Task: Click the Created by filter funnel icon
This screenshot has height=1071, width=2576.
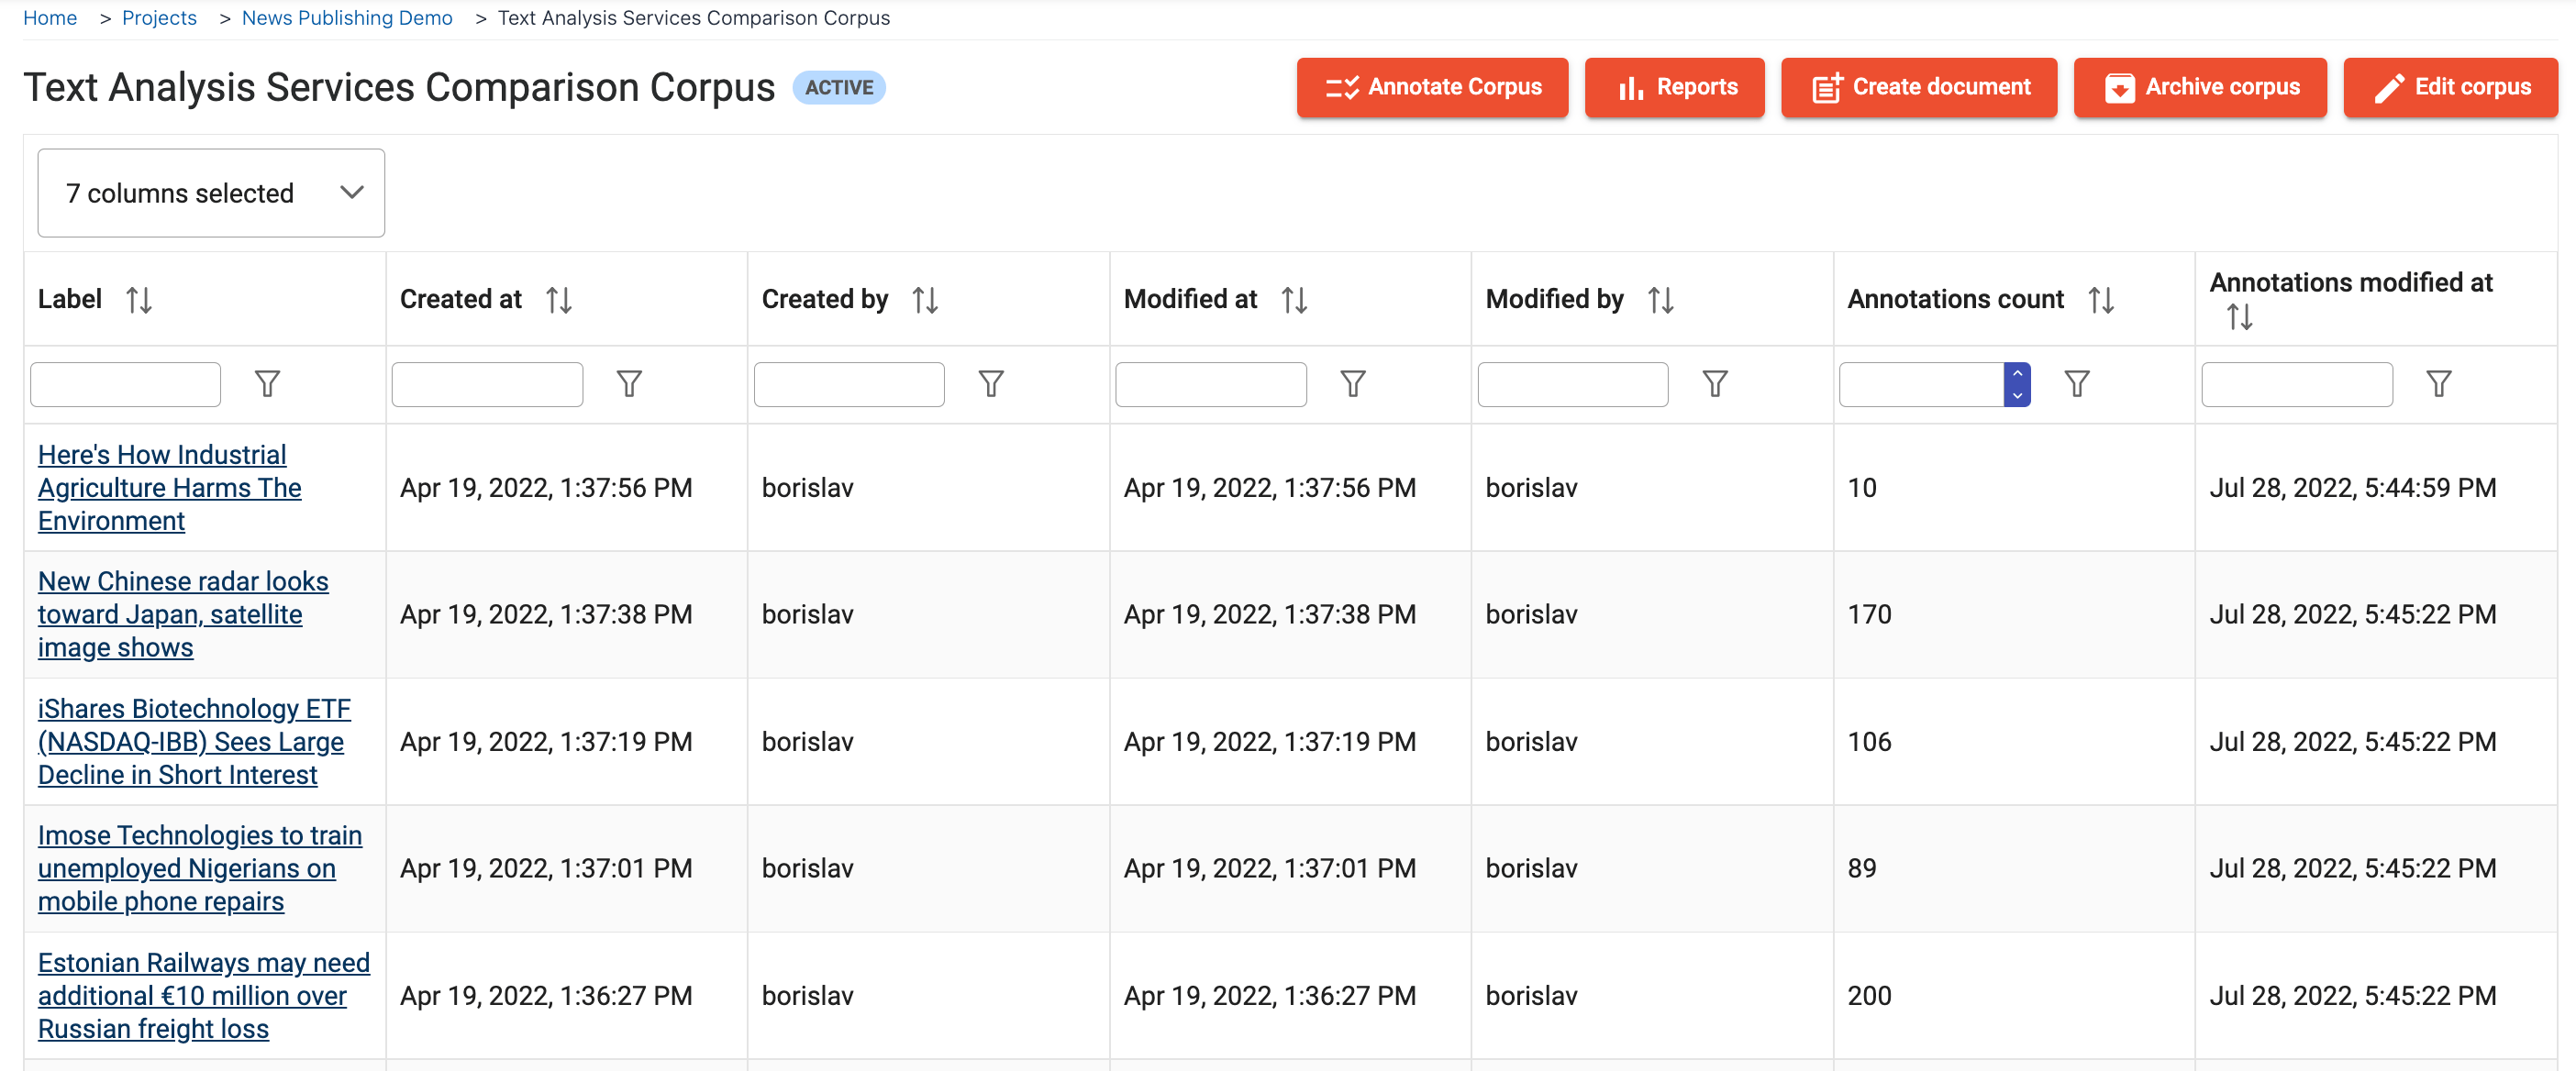Action: [990, 384]
